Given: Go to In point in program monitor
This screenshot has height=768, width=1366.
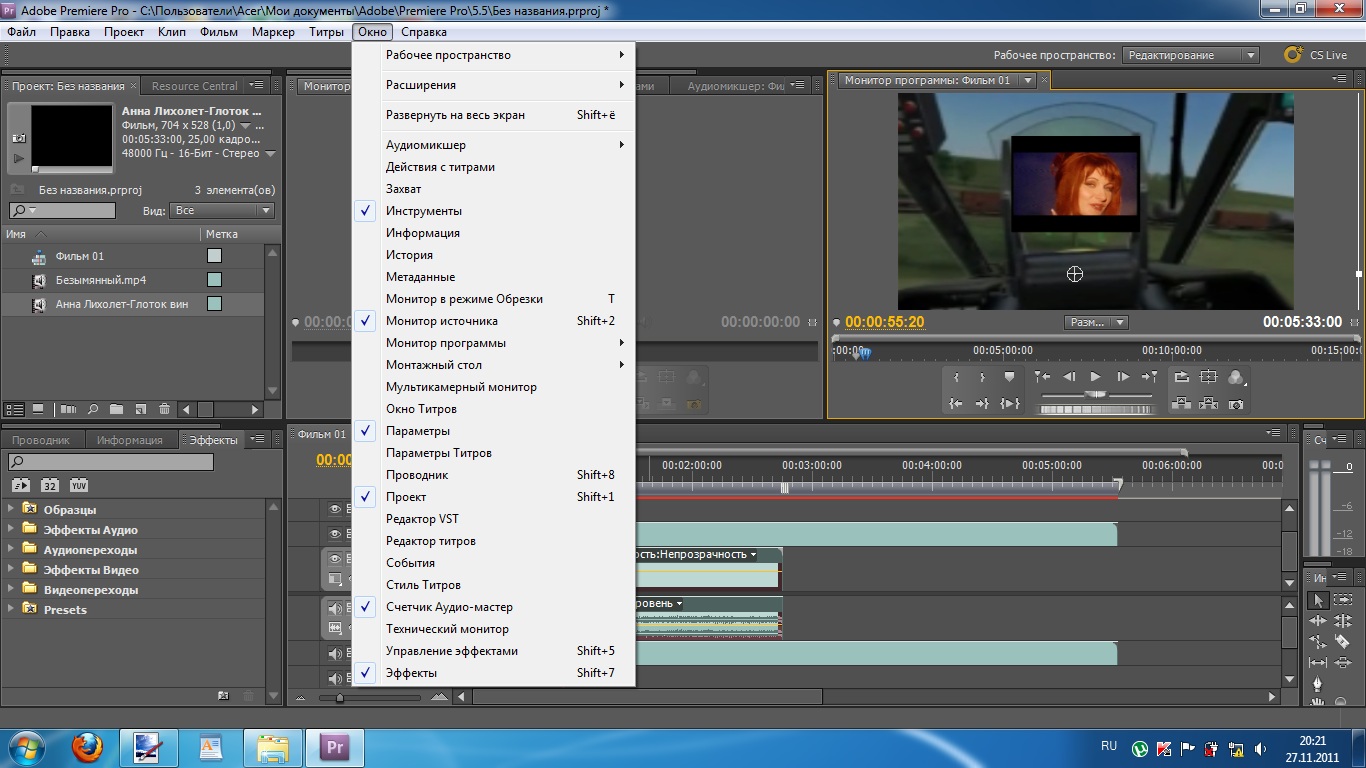Looking at the screenshot, I should coord(957,404).
